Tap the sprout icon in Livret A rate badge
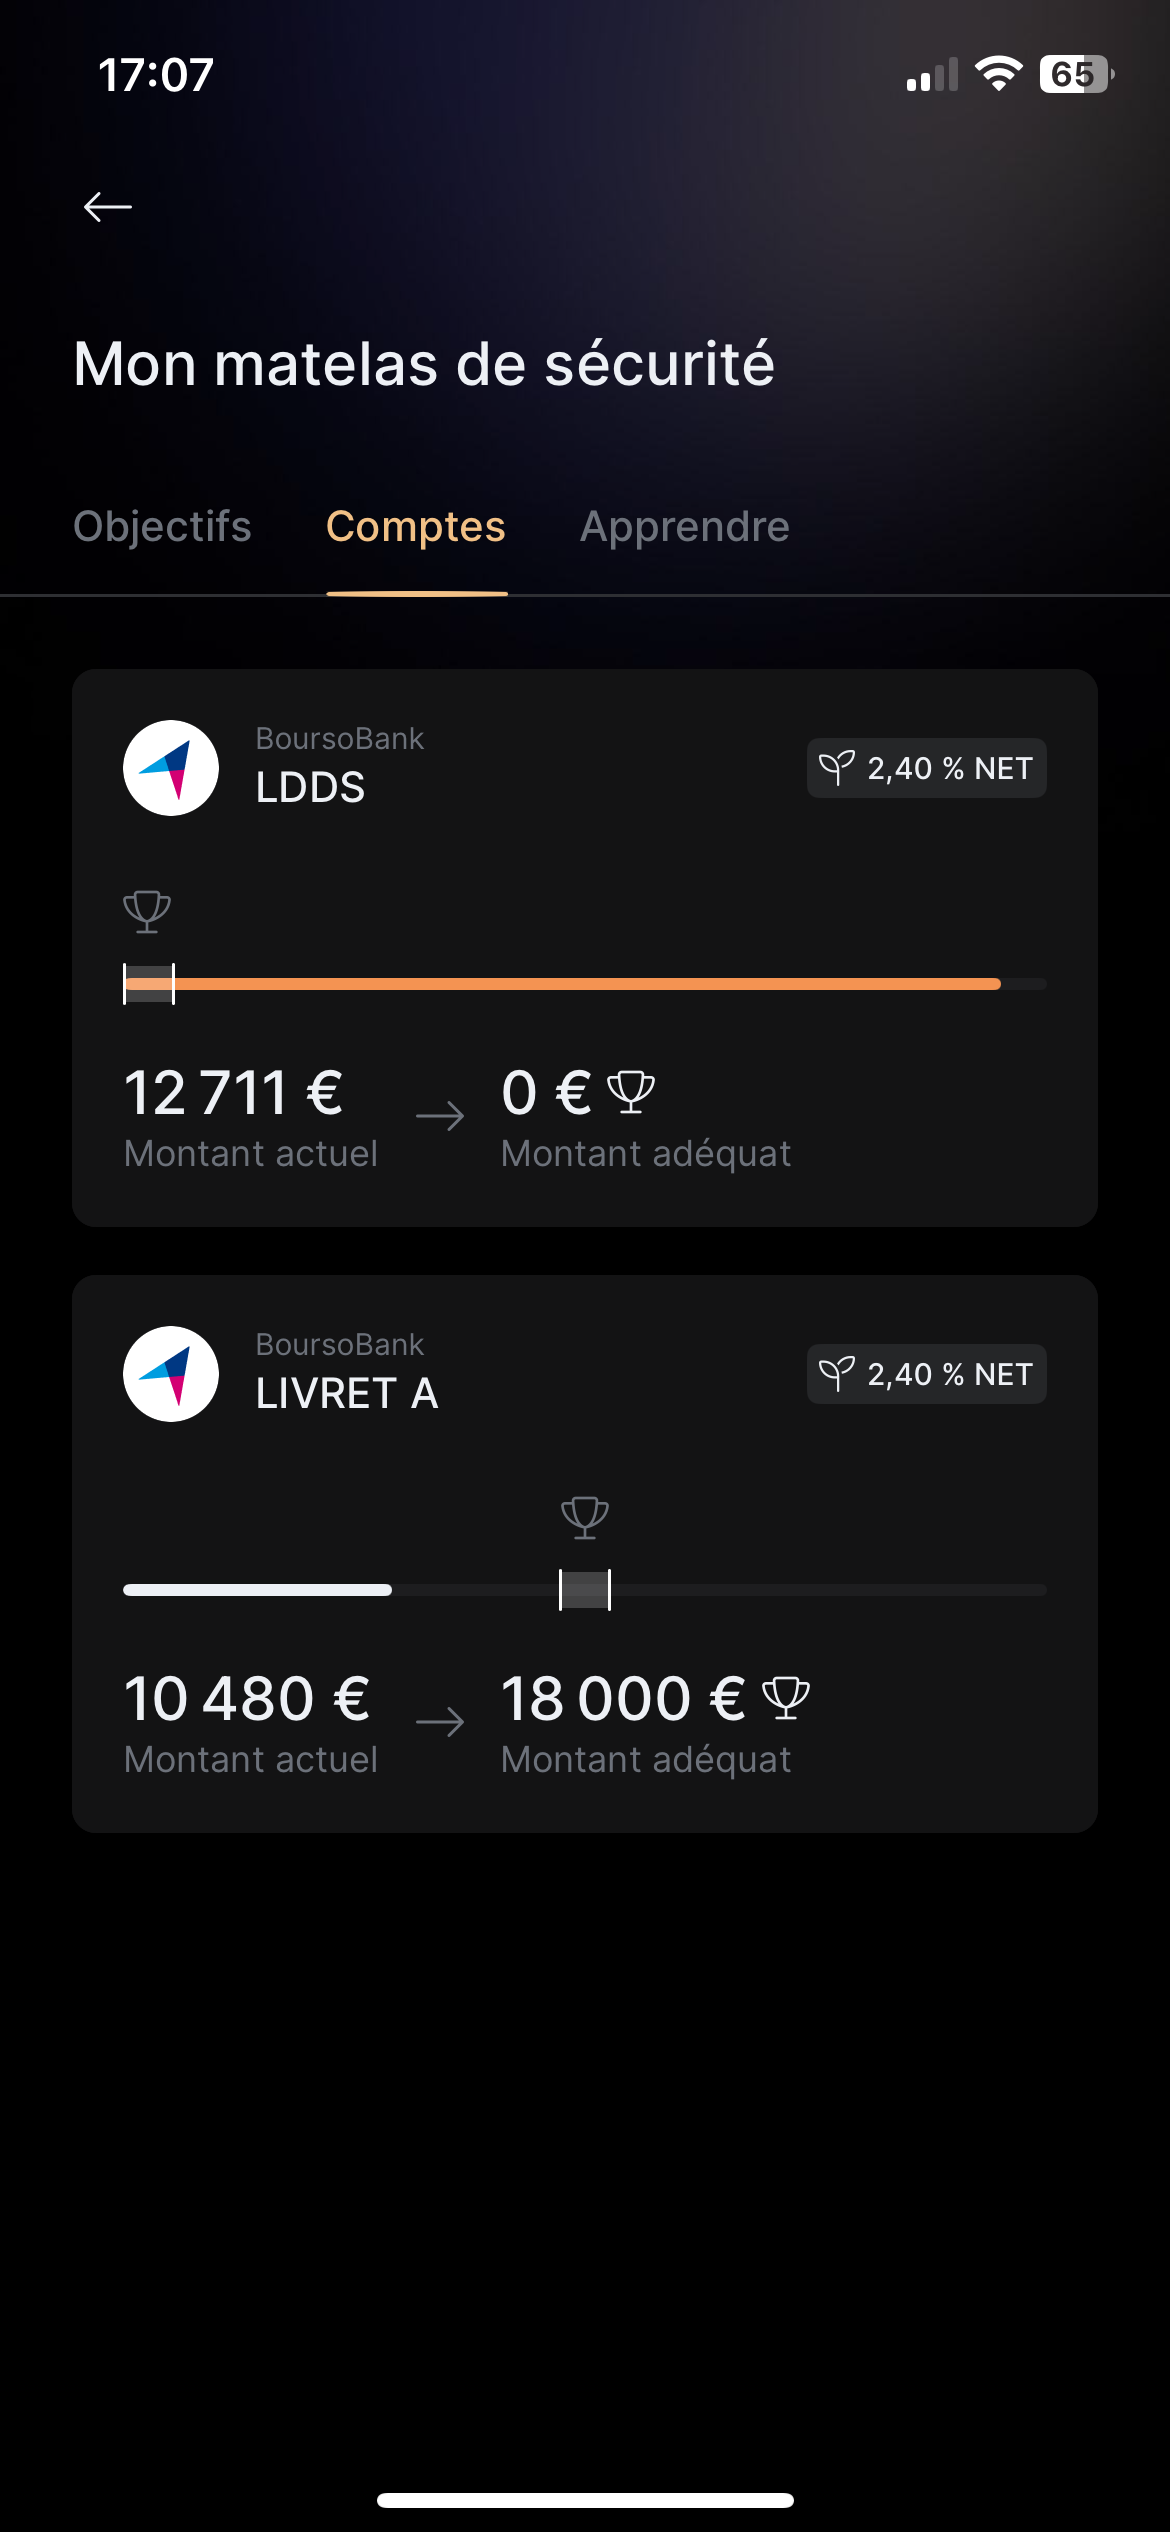 point(837,1374)
